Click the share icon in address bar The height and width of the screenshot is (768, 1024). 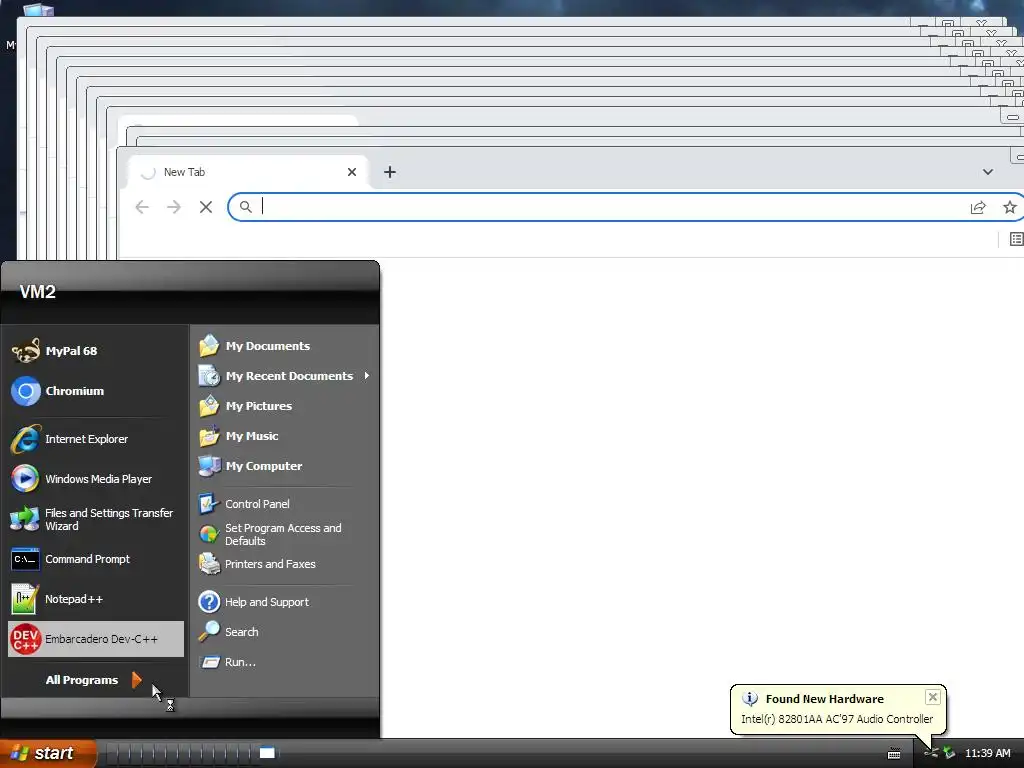978,207
